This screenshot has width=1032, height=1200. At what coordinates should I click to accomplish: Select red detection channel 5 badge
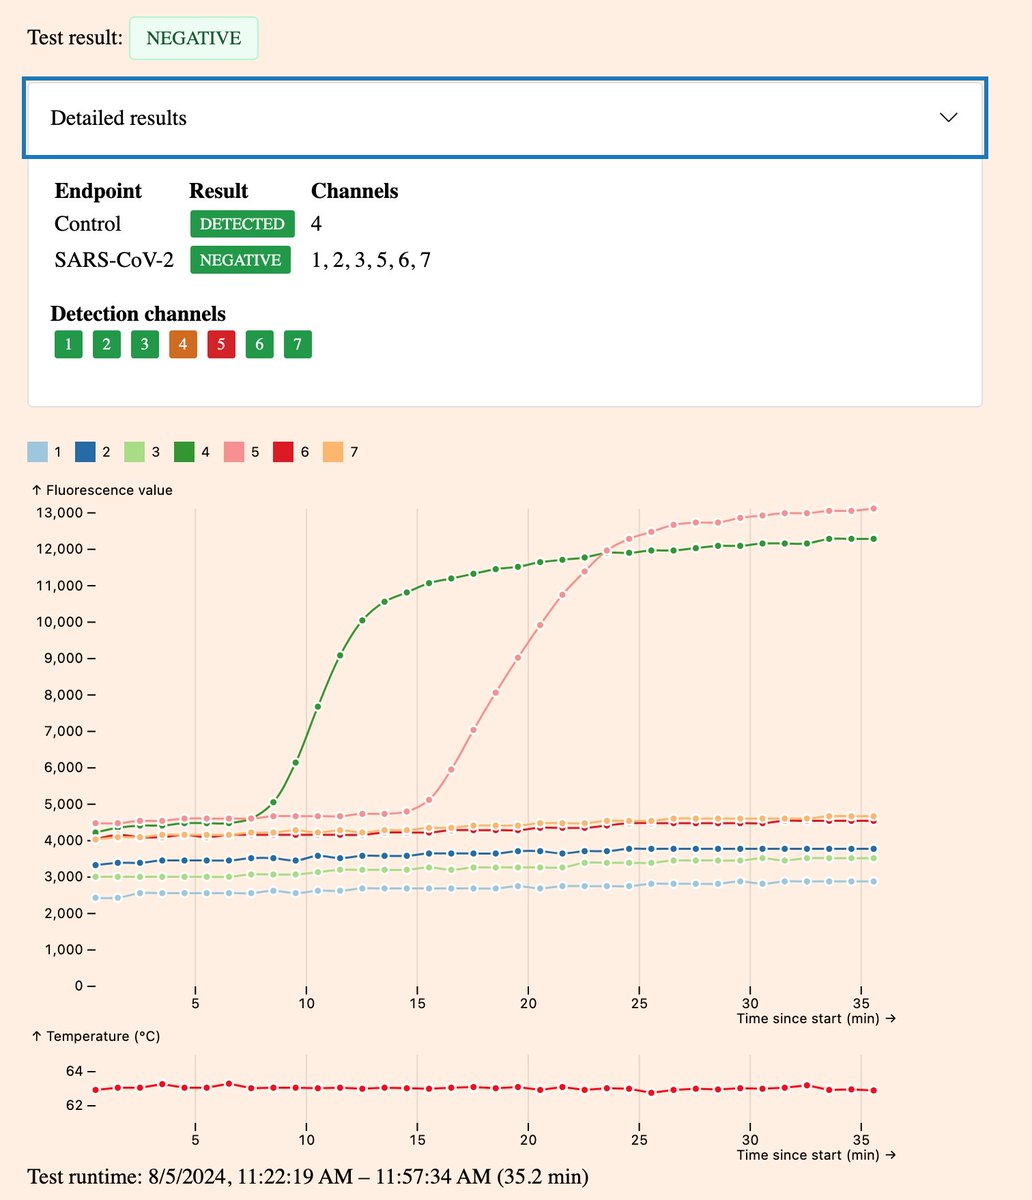coord(221,345)
